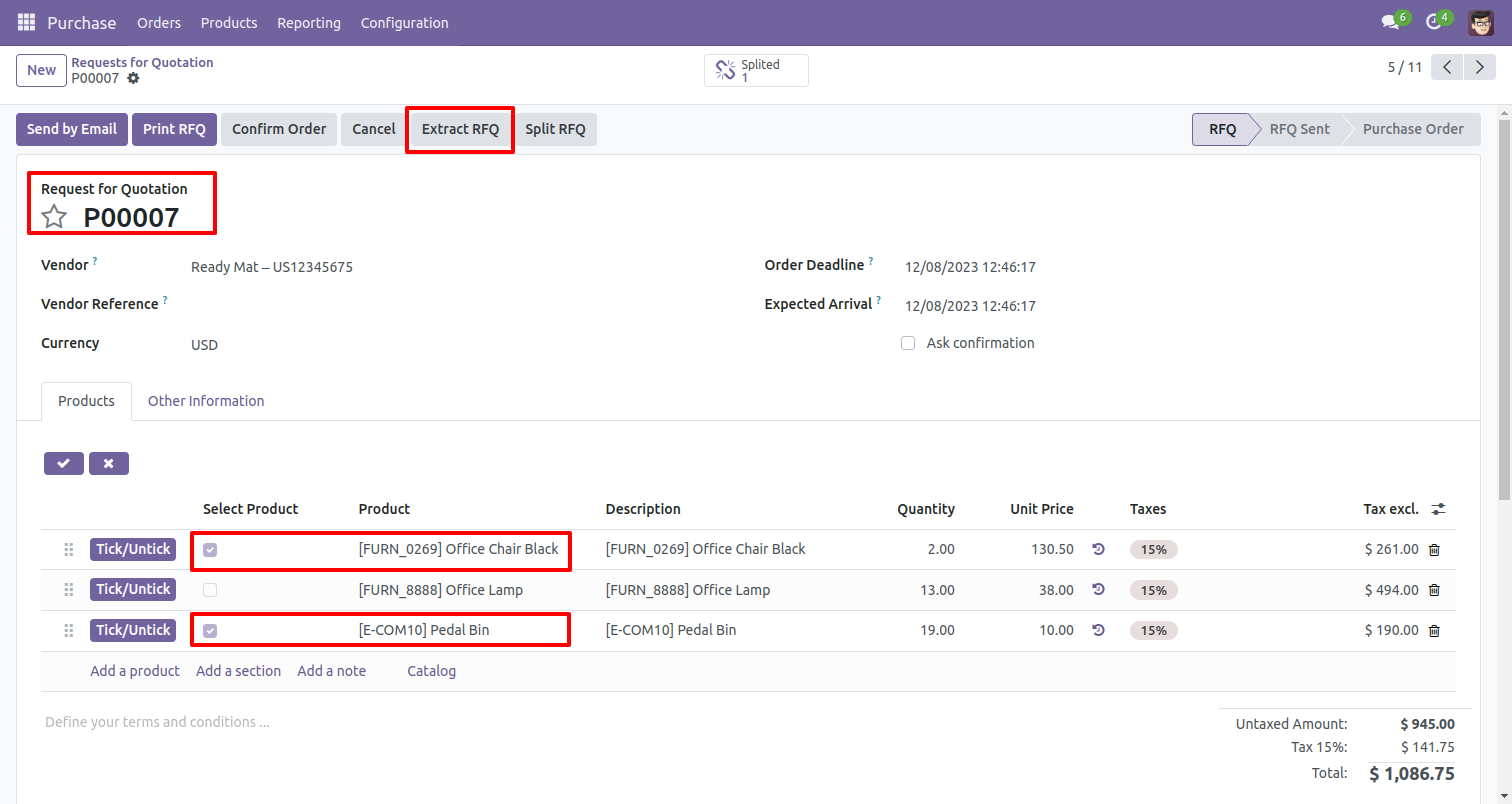Delete the Pedal Bin line with trash icon
Viewport: 1512px width, 804px height.
tap(1434, 630)
